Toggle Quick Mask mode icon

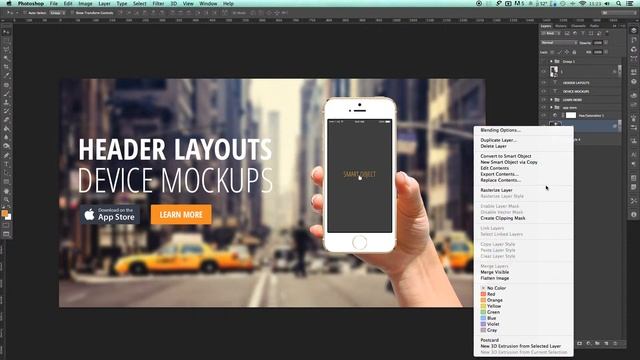pos(6,225)
